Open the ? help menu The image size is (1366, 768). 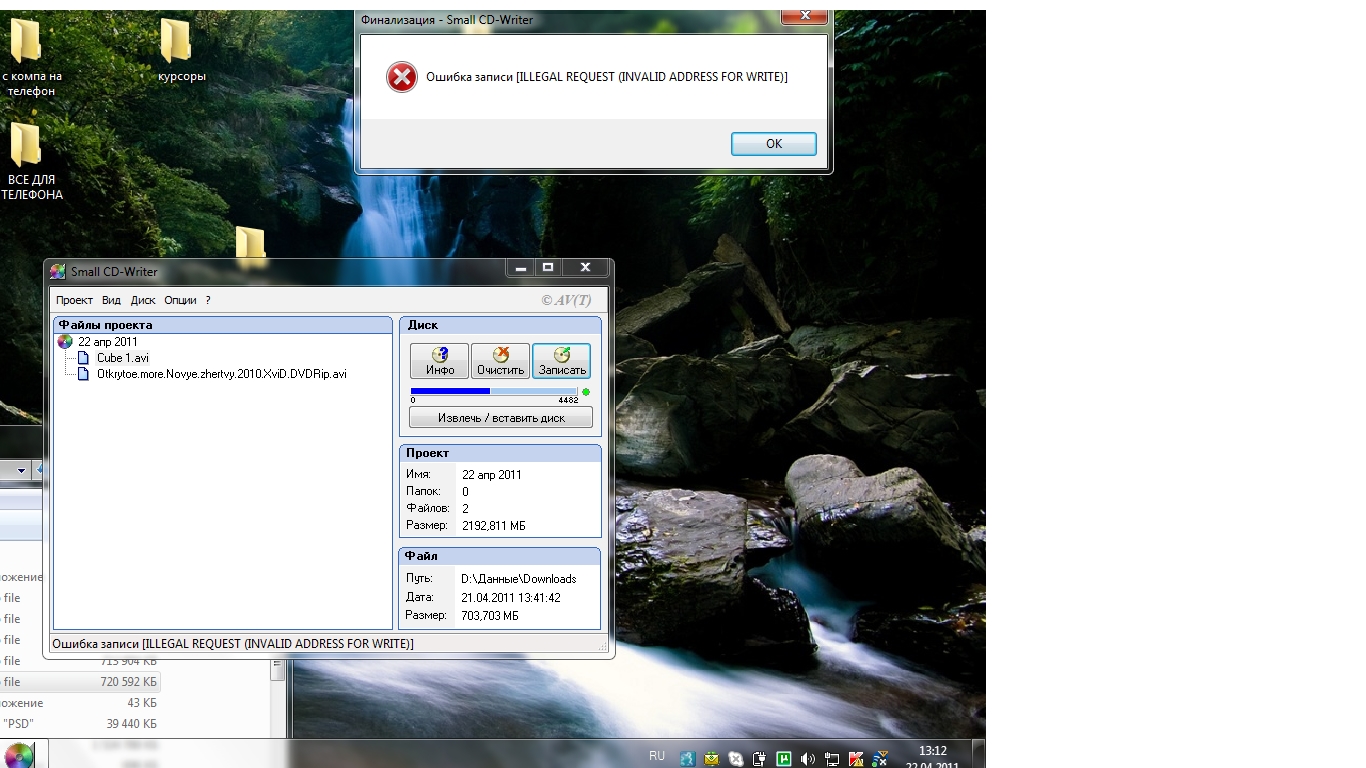point(208,300)
